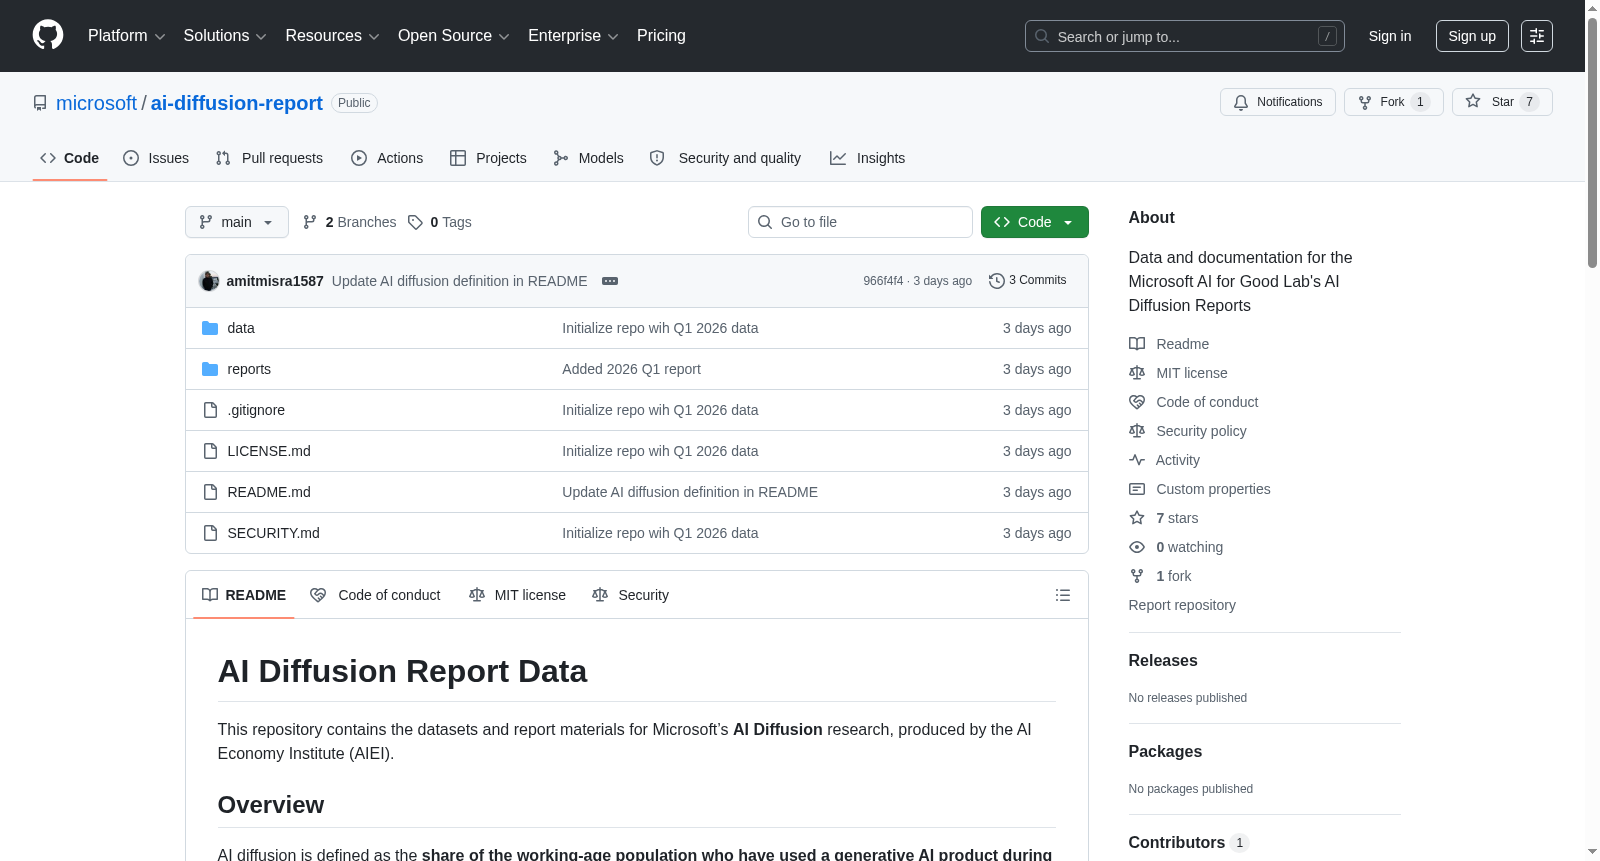Expand the commit message ellipsis button
The height and width of the screenshot is (861, 1600).
click(610, 281)
